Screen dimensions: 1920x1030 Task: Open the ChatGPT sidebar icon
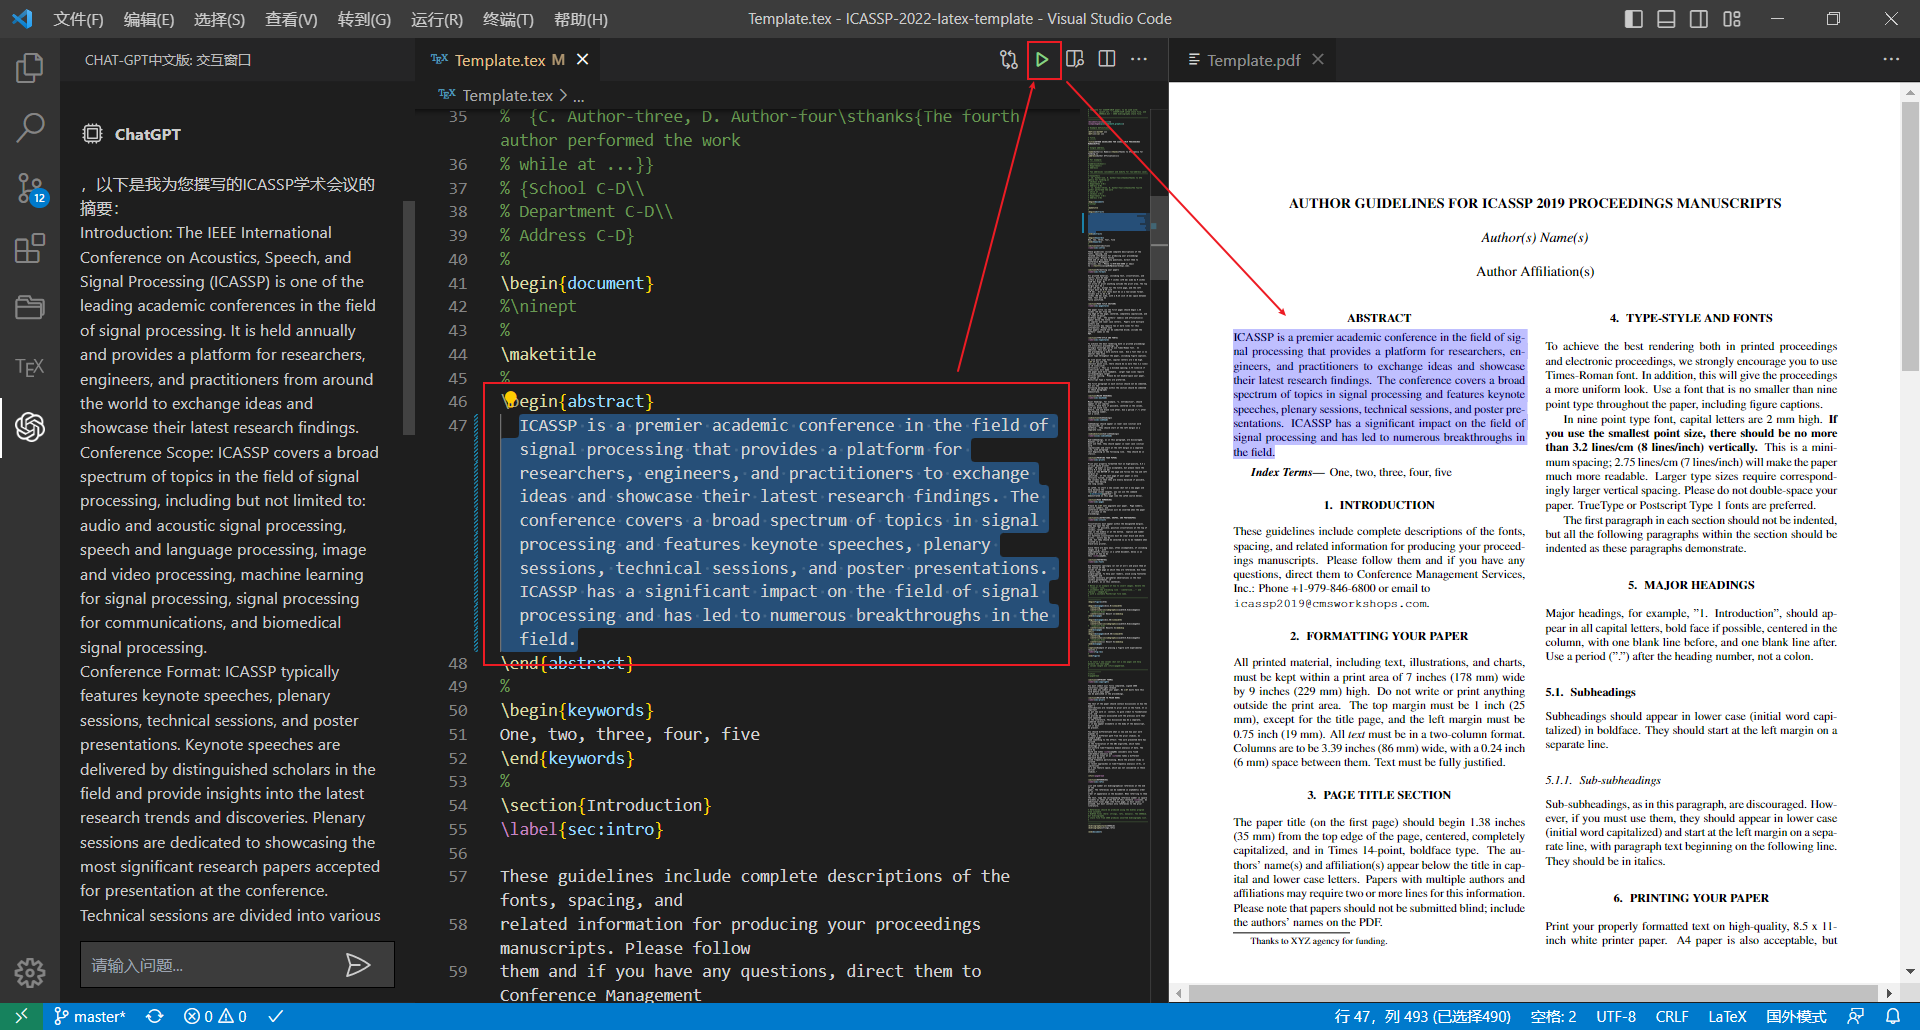30,427
